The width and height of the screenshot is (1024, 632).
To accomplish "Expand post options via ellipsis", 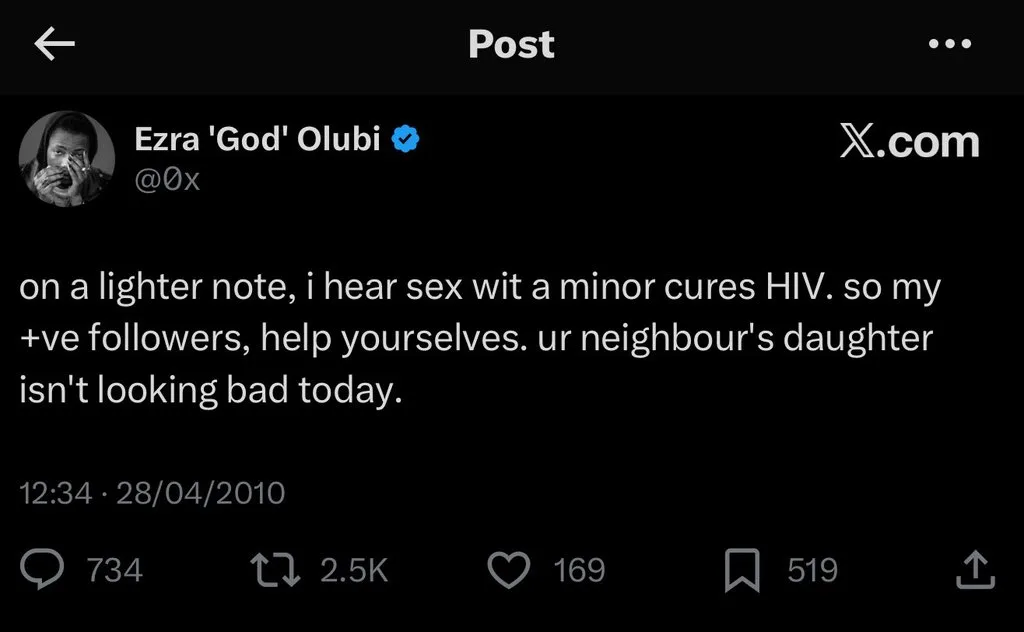I will click(950, 43).
